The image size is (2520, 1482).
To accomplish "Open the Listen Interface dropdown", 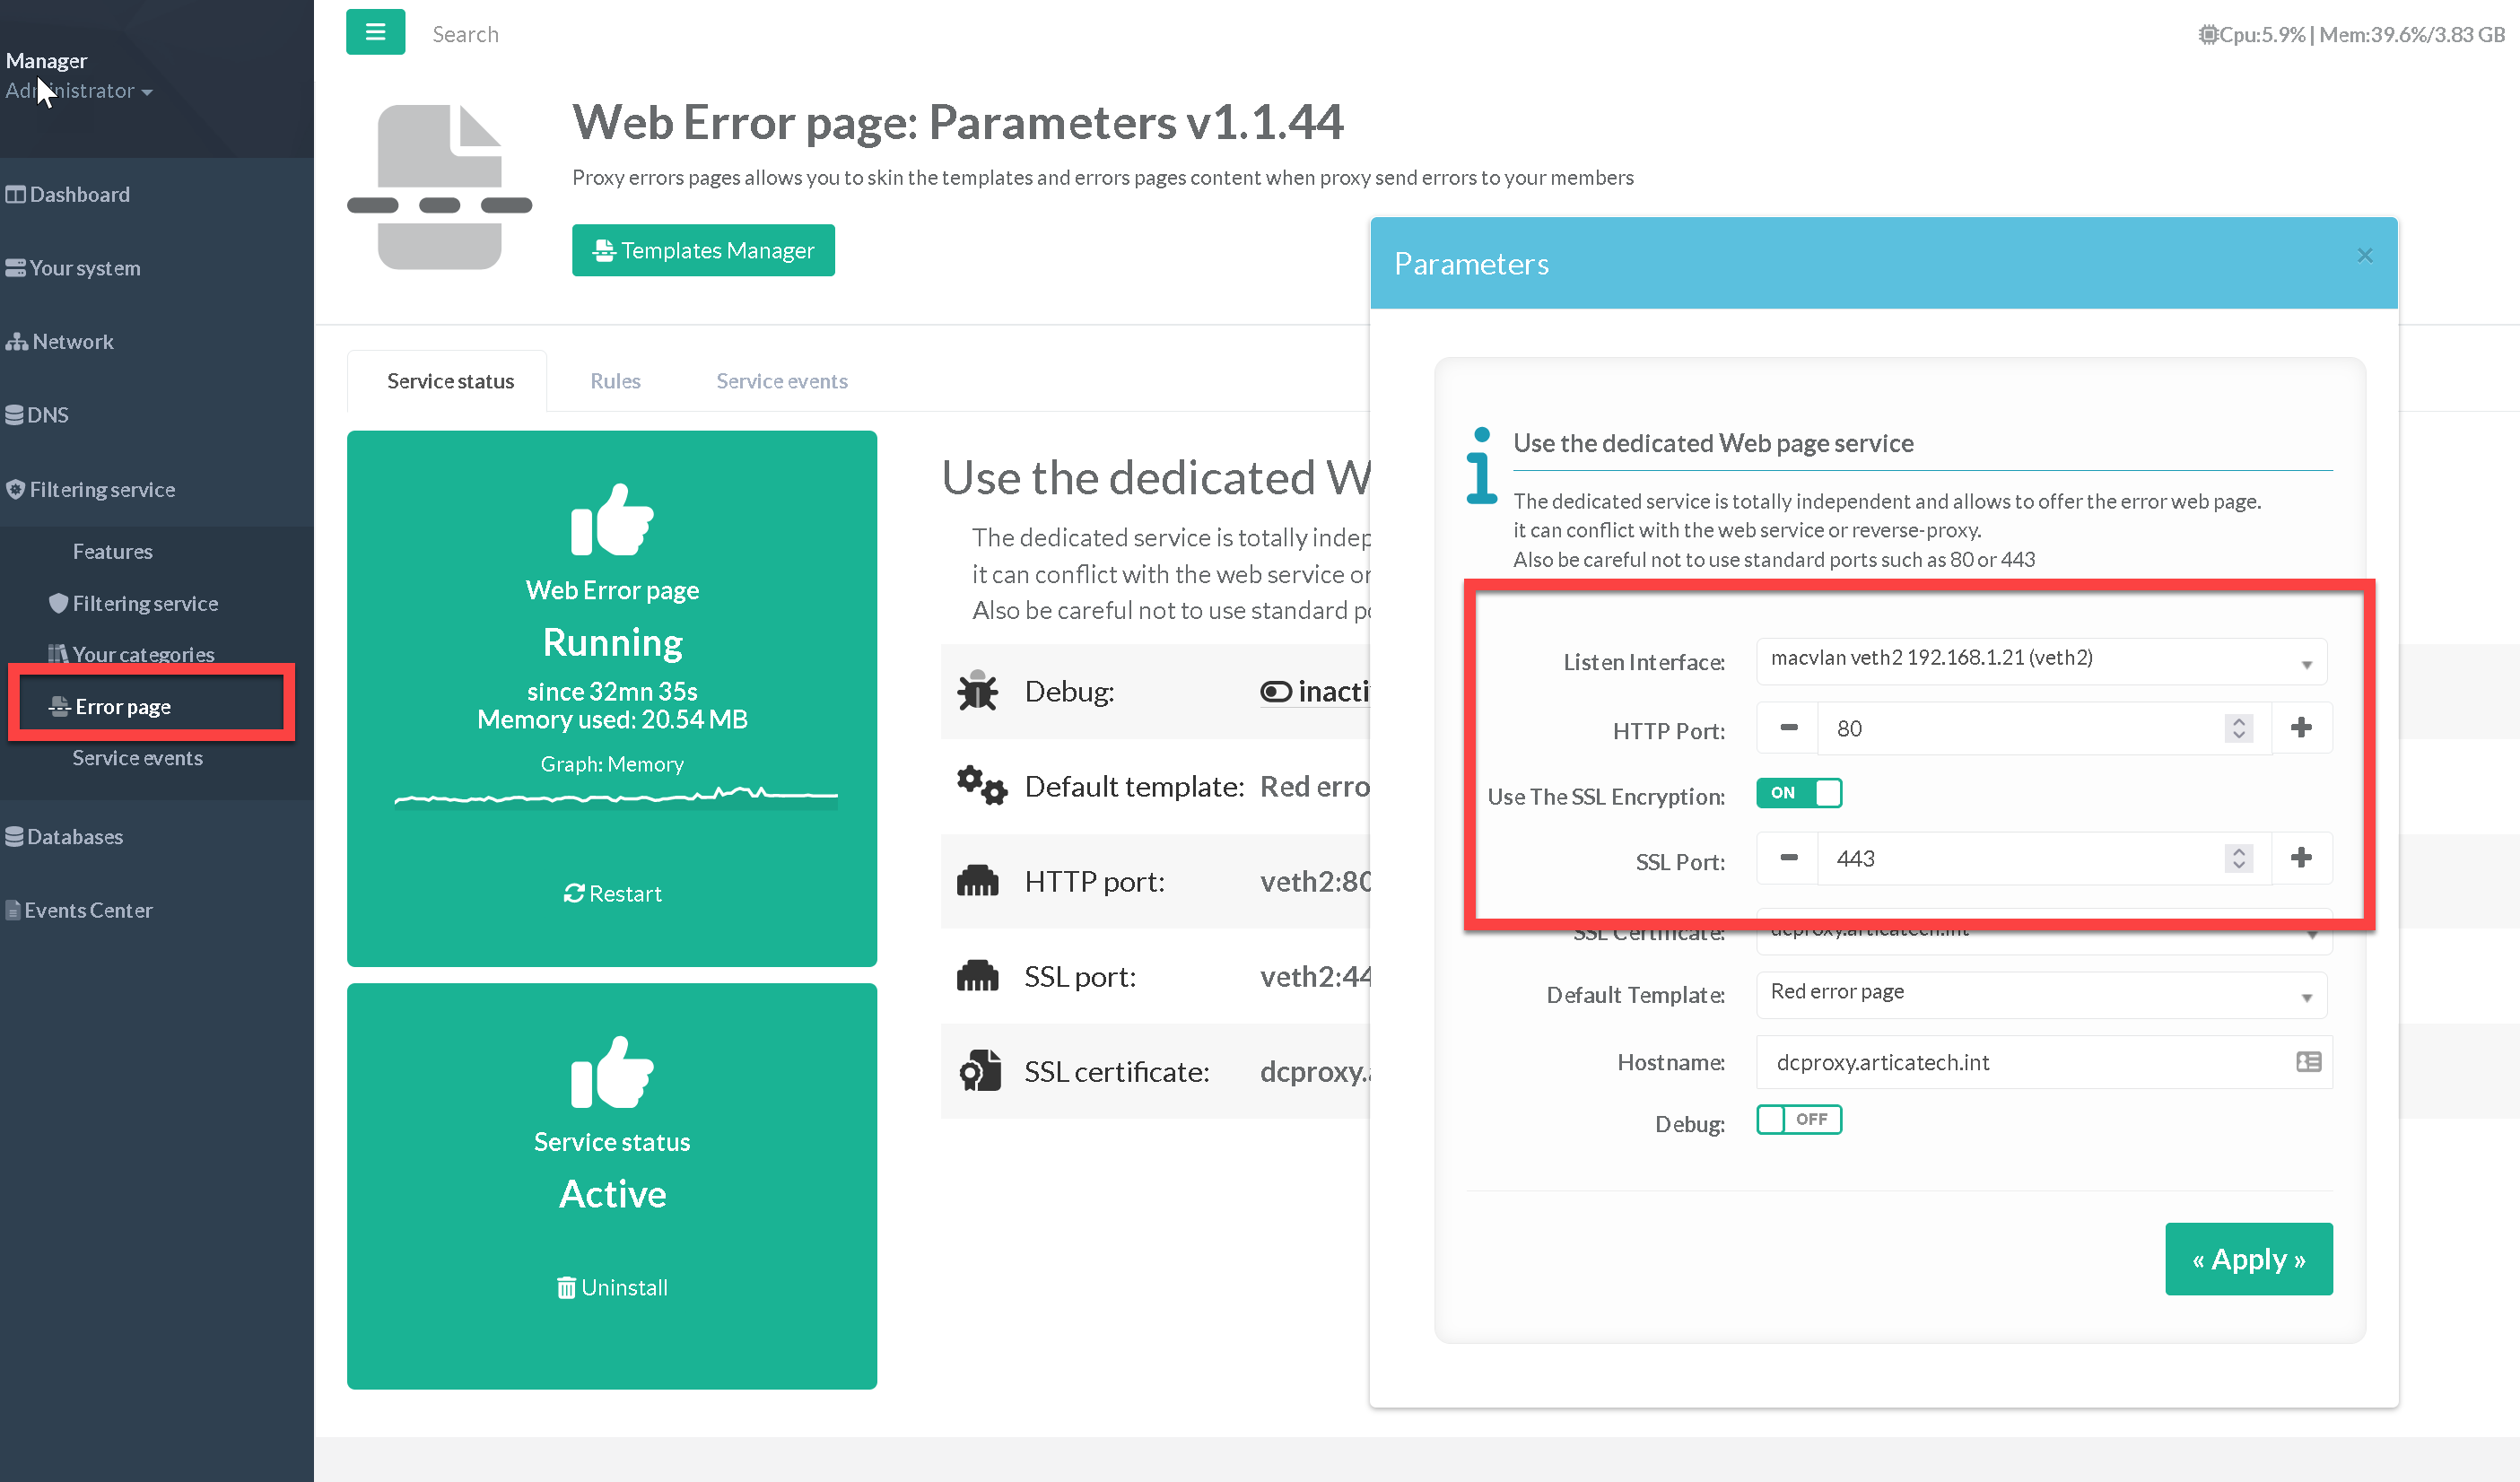I will click(2040, 661).
